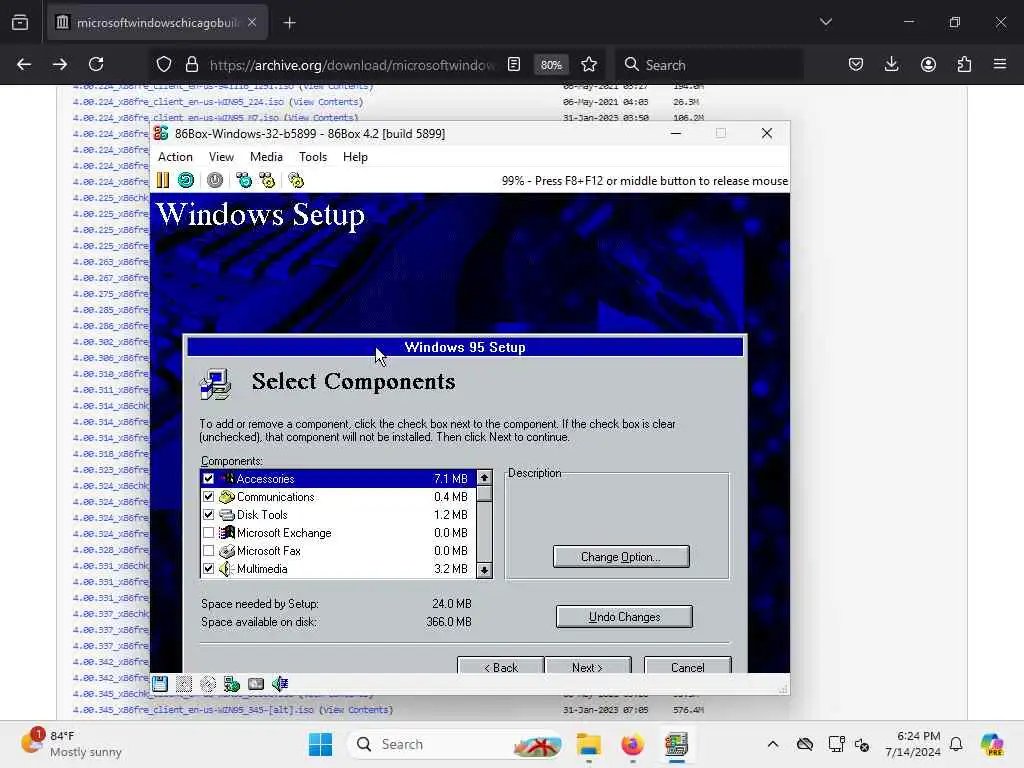Open Firefox extensions puzzle icon
1024x768 pixels.
965,64
